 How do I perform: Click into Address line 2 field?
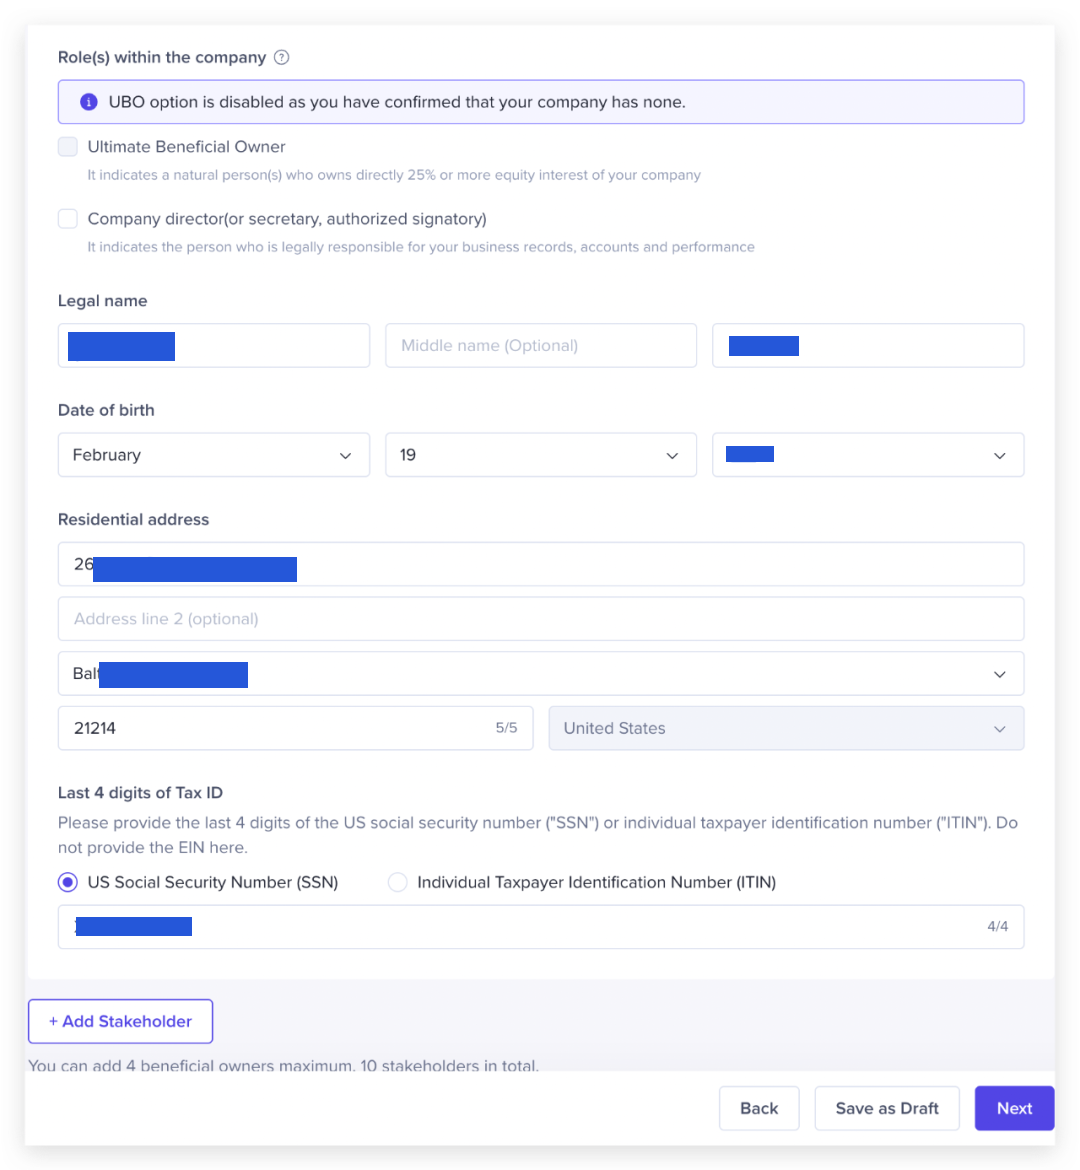tap(540, 619)
